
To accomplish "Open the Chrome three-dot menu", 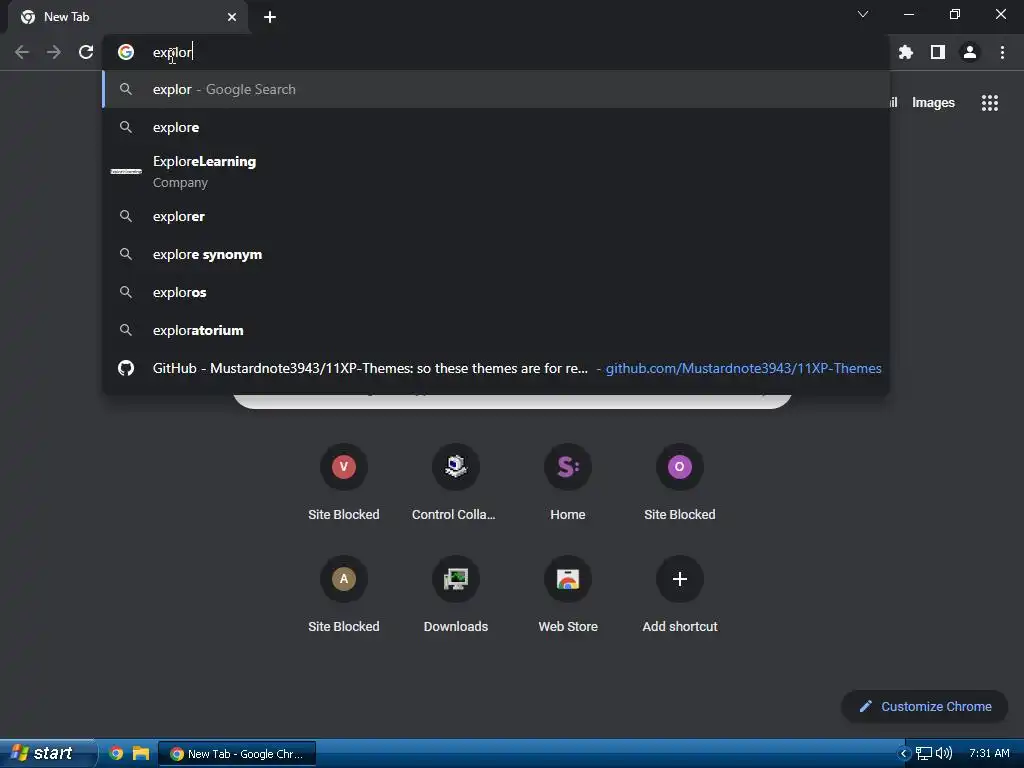I will (1002, 52).
